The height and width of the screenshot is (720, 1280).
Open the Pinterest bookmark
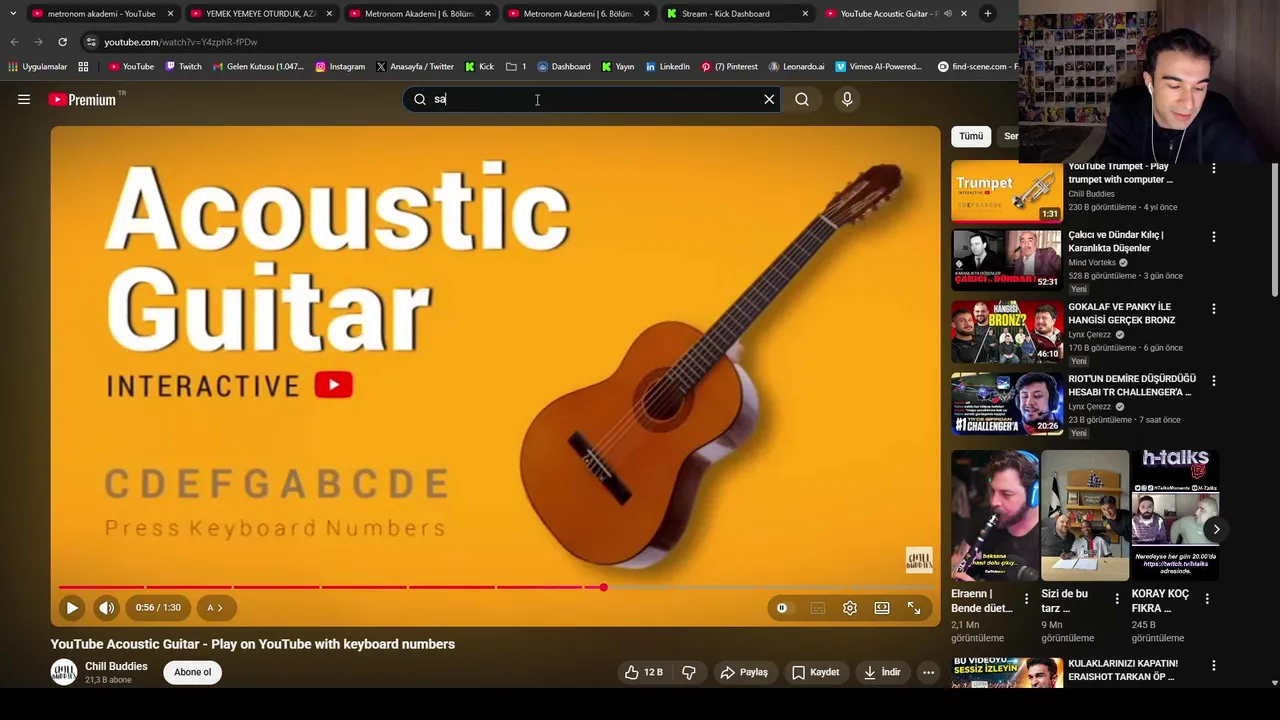[x=729, y=67]
